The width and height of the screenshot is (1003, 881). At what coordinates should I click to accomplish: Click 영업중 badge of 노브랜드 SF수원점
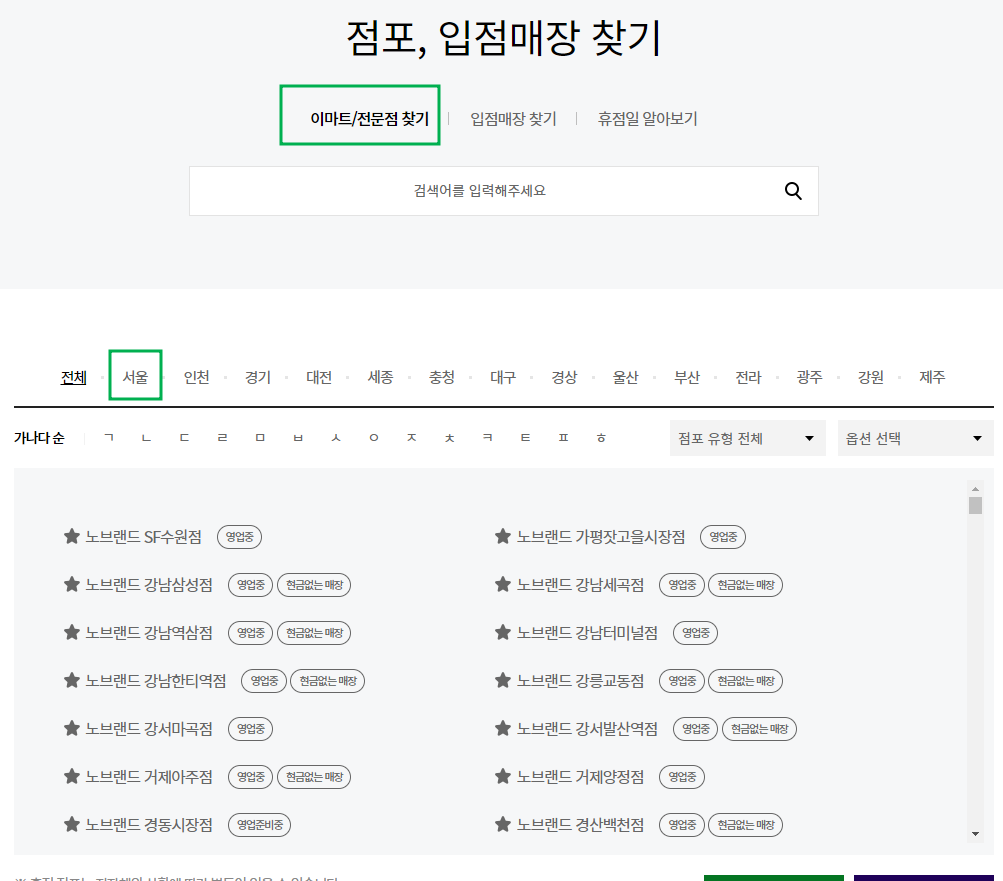(240, 537)
